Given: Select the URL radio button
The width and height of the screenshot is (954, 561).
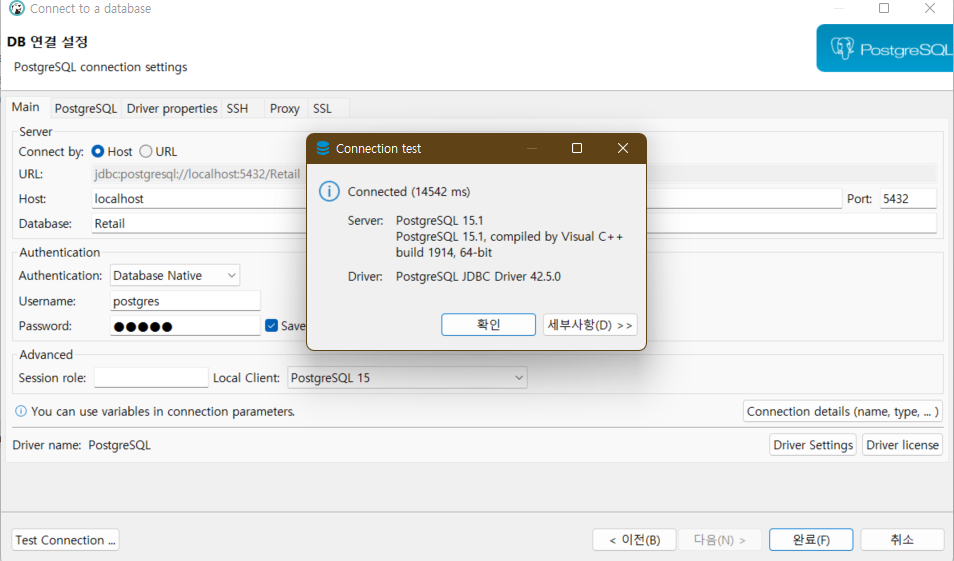Looking at the screenshot, I should click(x=145, y=151).
